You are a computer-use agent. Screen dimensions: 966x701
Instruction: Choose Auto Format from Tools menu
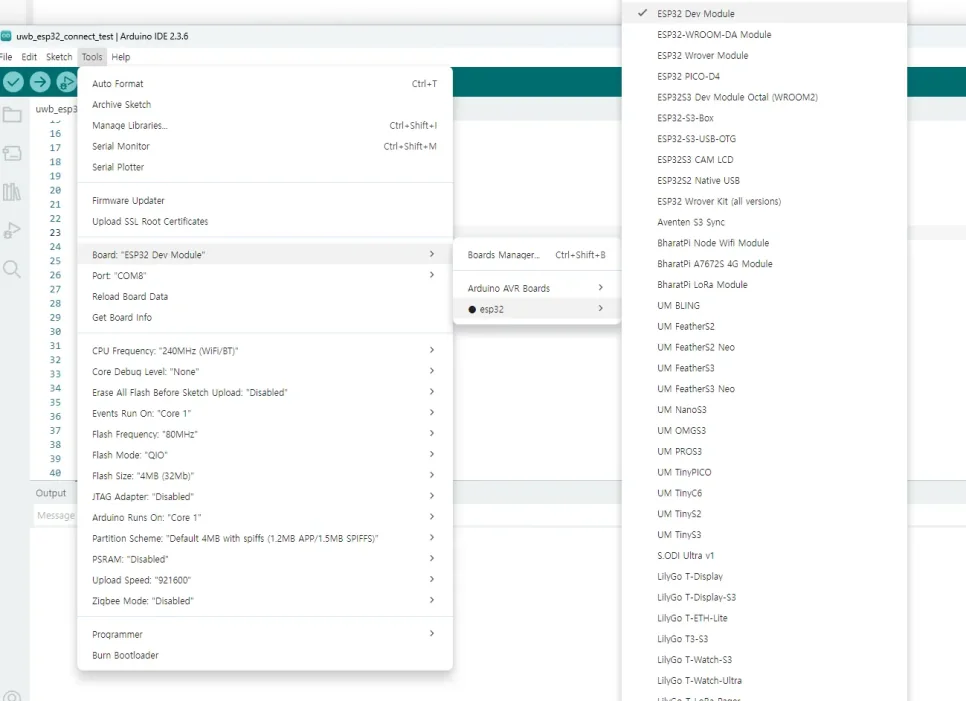pyautogui.click(x=265, y=83)
